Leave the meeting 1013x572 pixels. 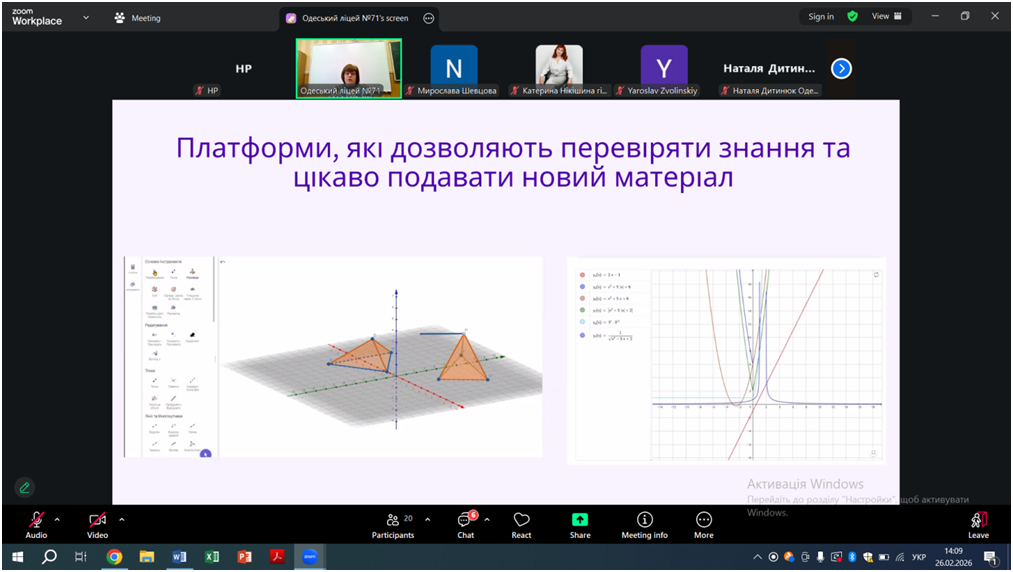pos(978,524)
